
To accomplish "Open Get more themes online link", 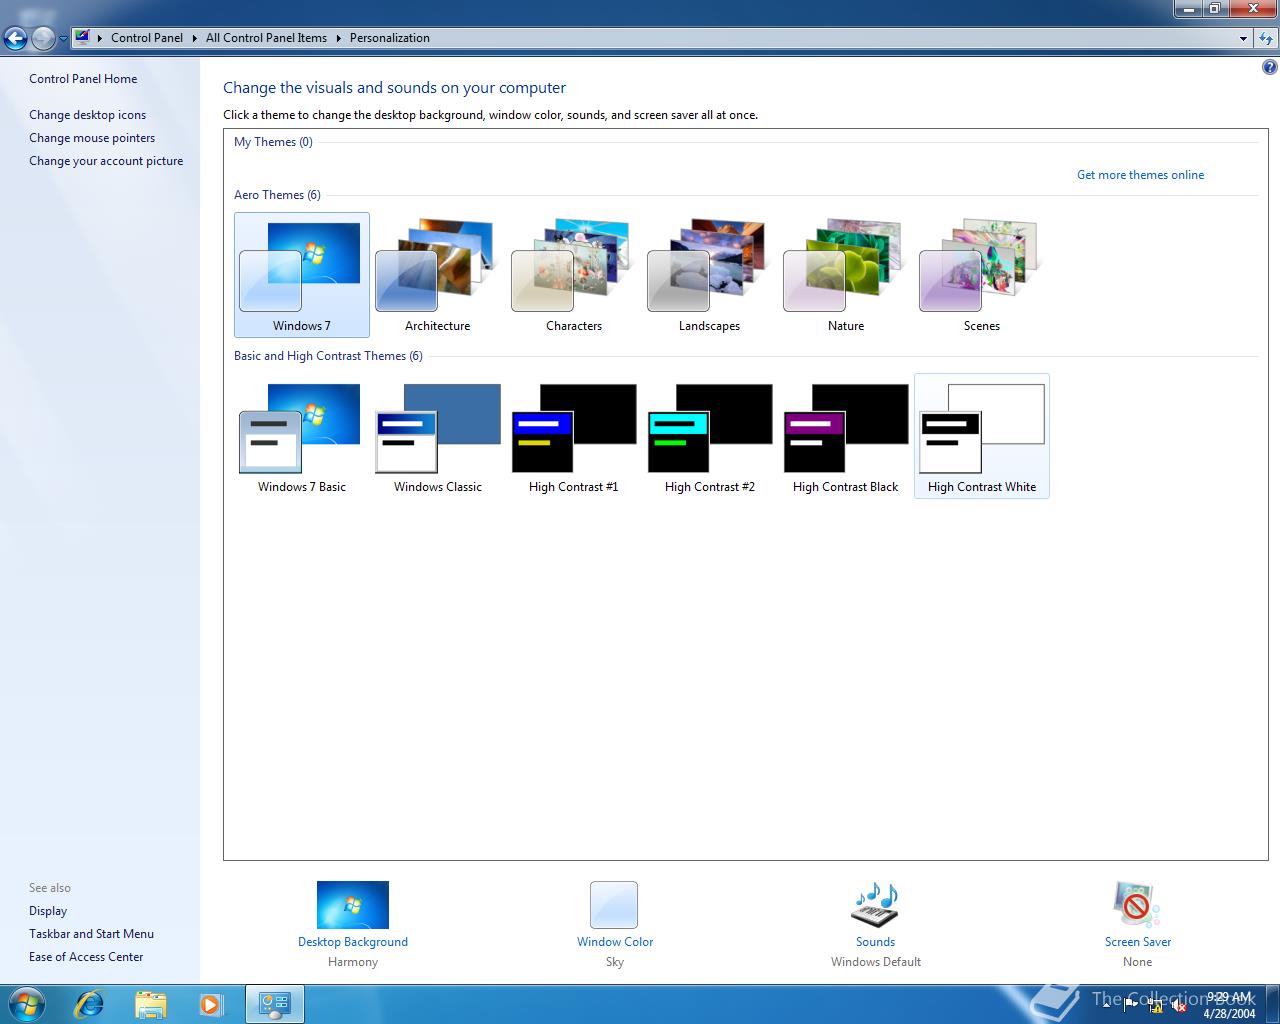I will pyautogui.click(x=1140, y=175).
